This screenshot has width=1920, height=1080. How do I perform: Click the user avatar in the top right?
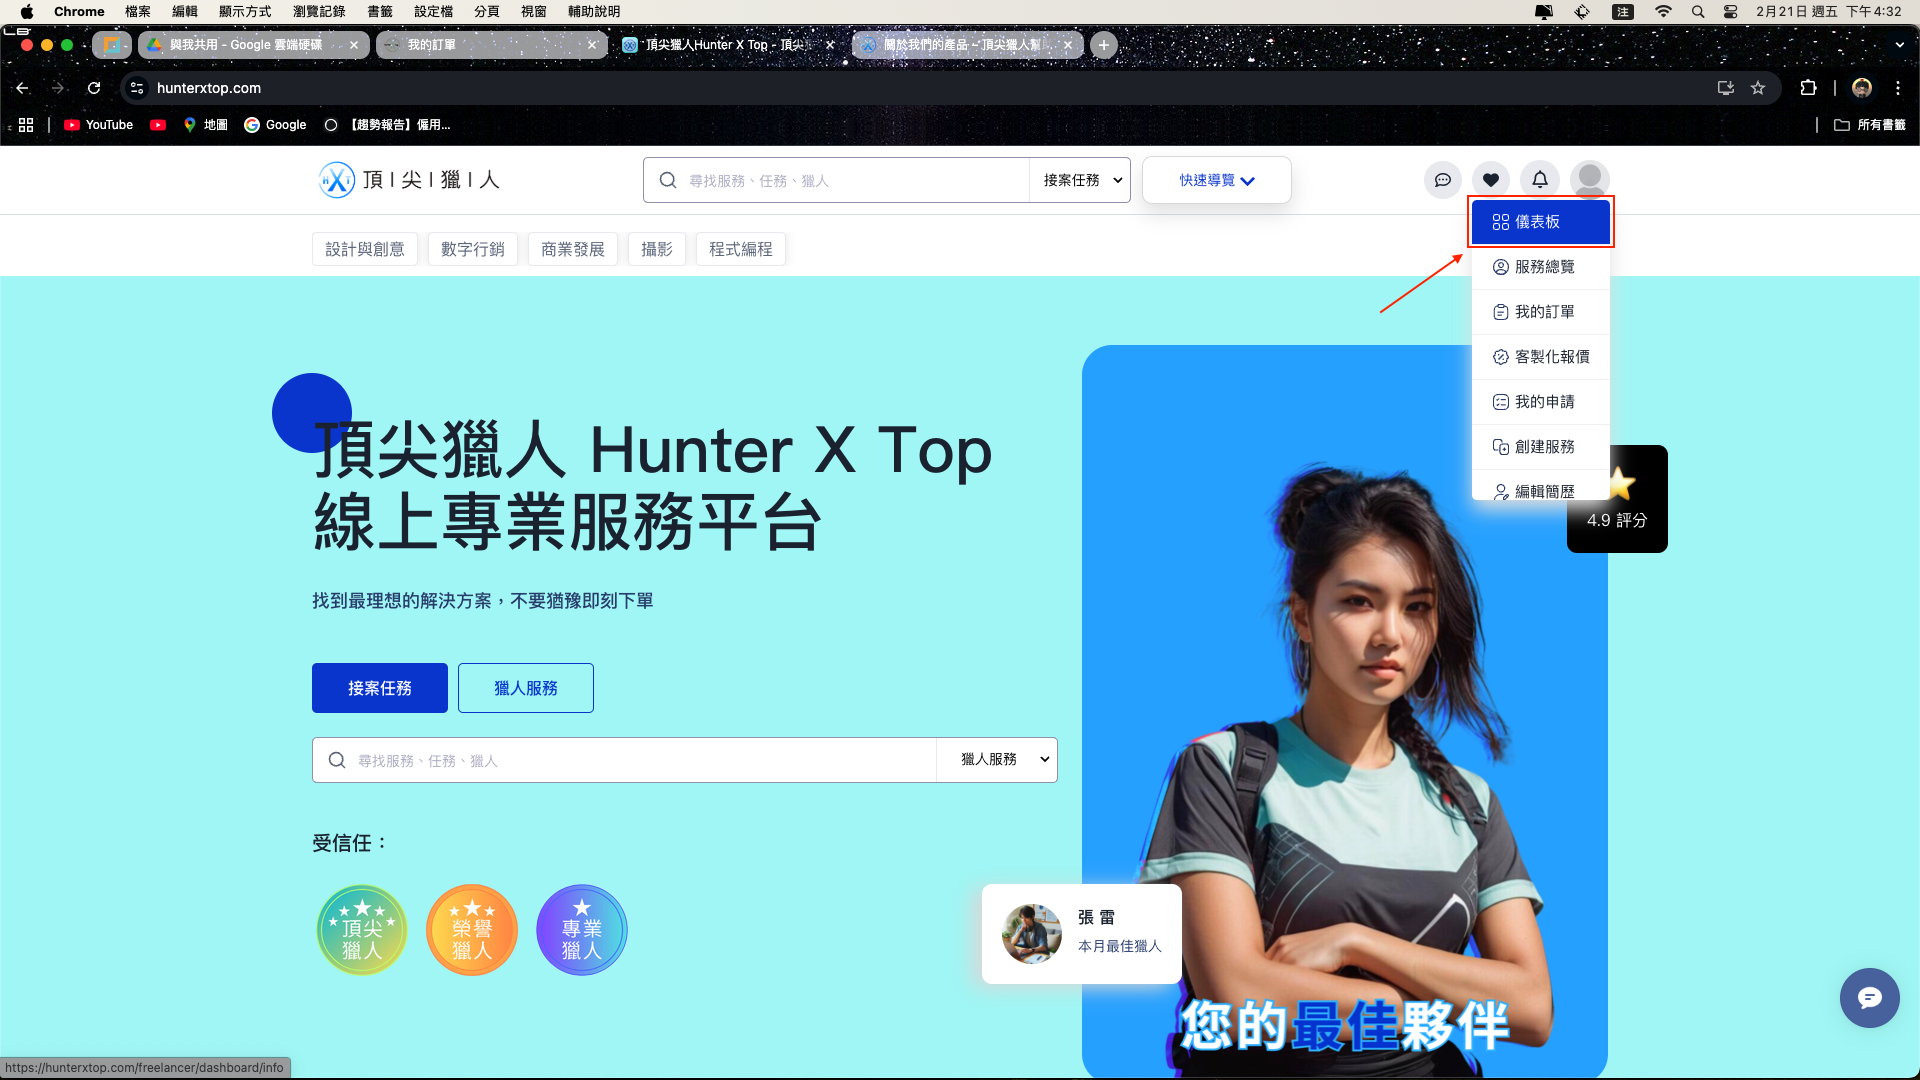pyautogui.click(x=1589, y=180)
